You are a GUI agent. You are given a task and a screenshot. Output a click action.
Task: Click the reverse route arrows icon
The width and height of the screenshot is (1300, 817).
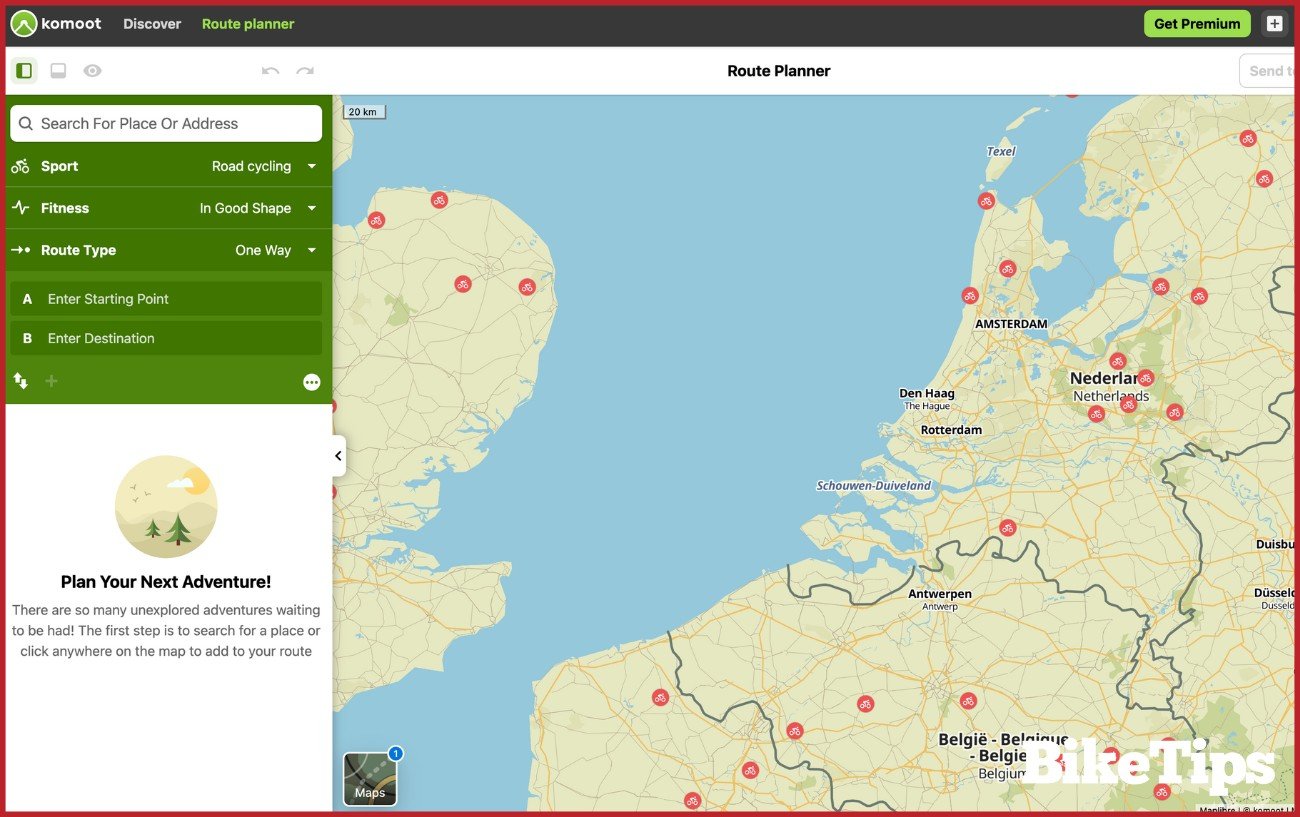click(20, 381)
